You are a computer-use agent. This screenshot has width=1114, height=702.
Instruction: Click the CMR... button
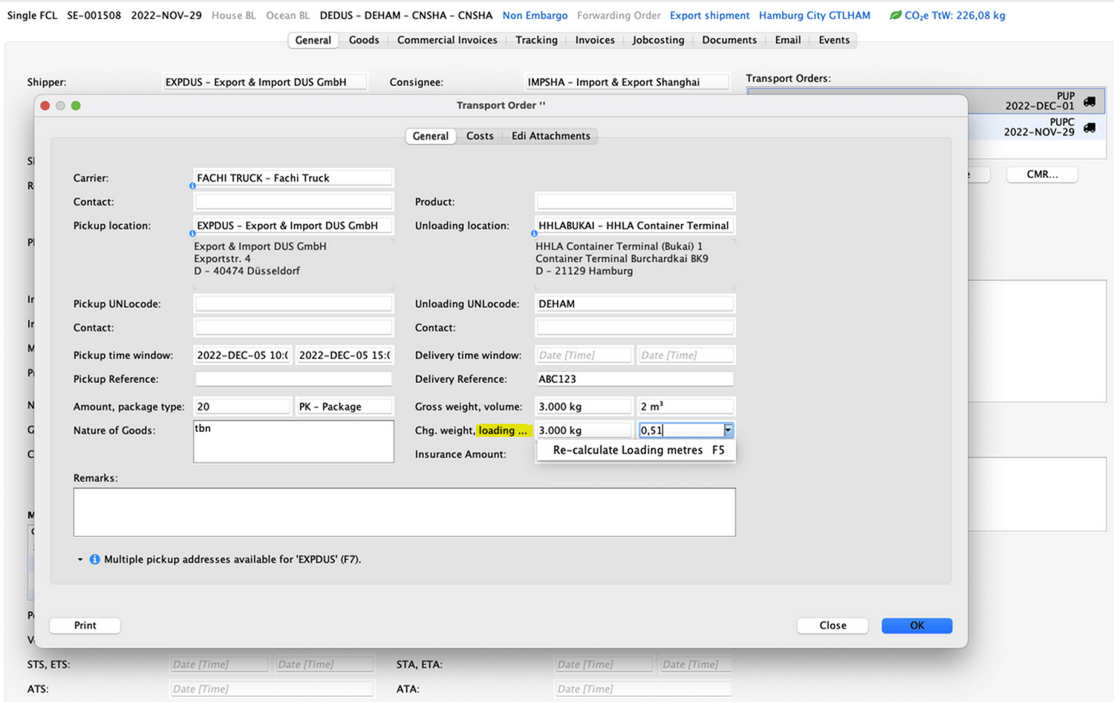tap(1042, 174)
